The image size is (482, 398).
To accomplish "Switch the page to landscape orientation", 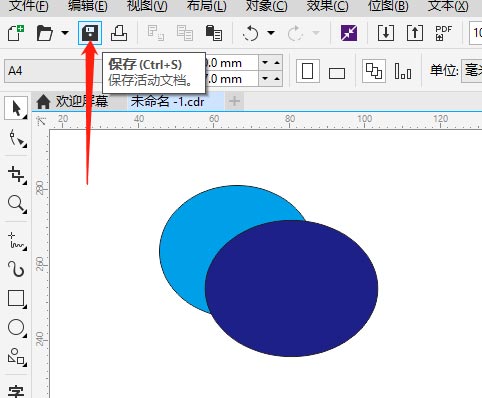I will tap(337, 73).
